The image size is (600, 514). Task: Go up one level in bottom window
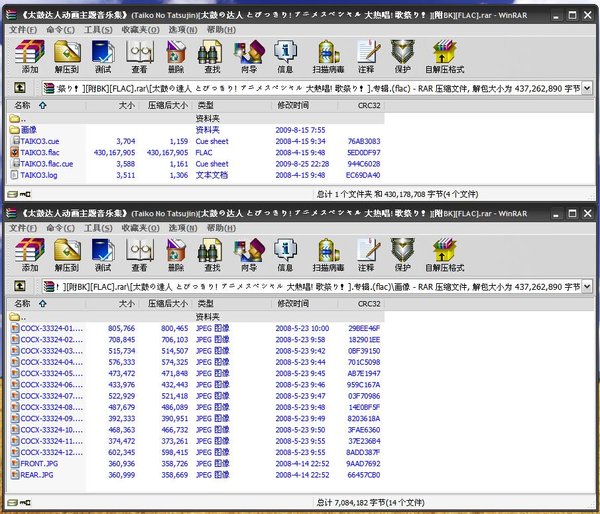click(x=20, y=286)
